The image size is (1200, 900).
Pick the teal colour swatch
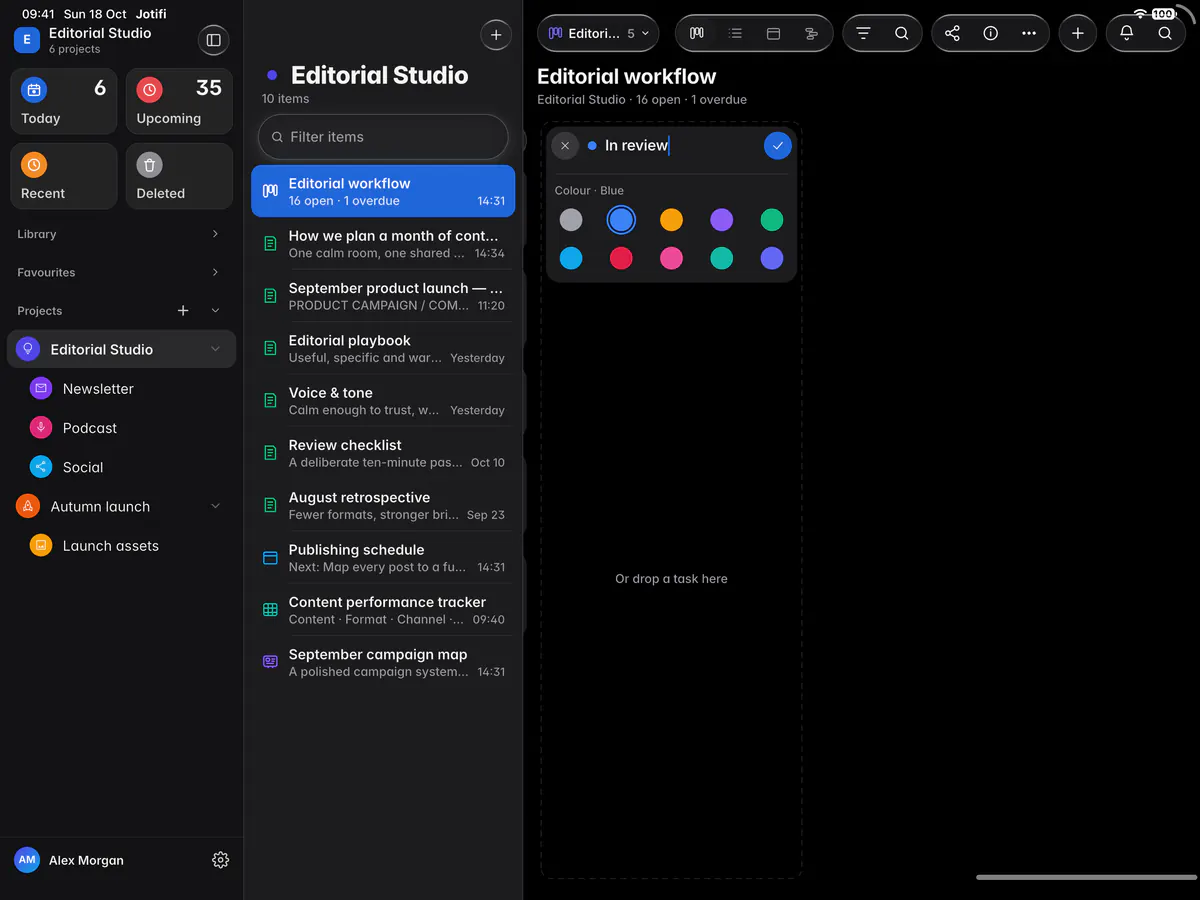click(x=721, y=259)
